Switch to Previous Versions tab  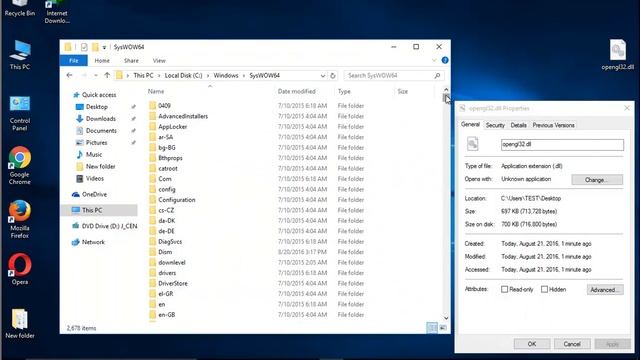point(553,125)
